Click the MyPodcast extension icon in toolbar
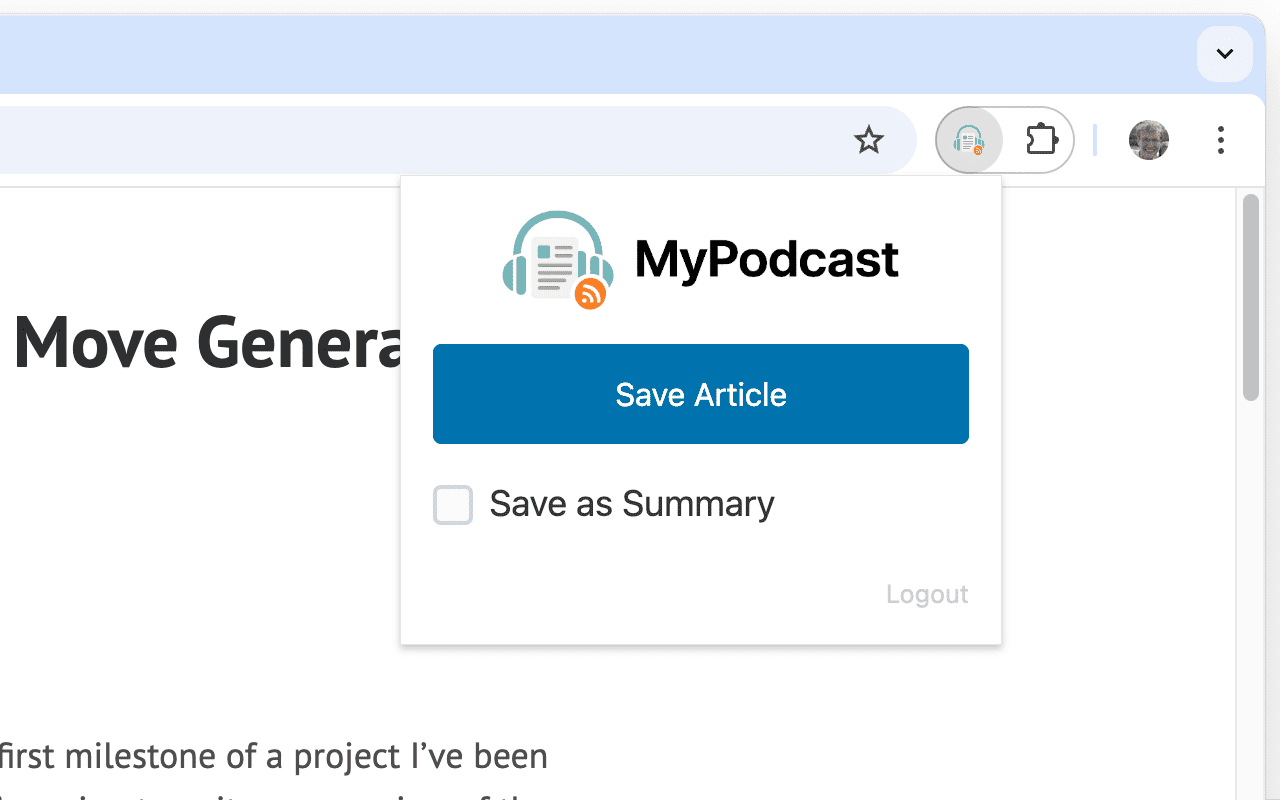 coord(969,140)
